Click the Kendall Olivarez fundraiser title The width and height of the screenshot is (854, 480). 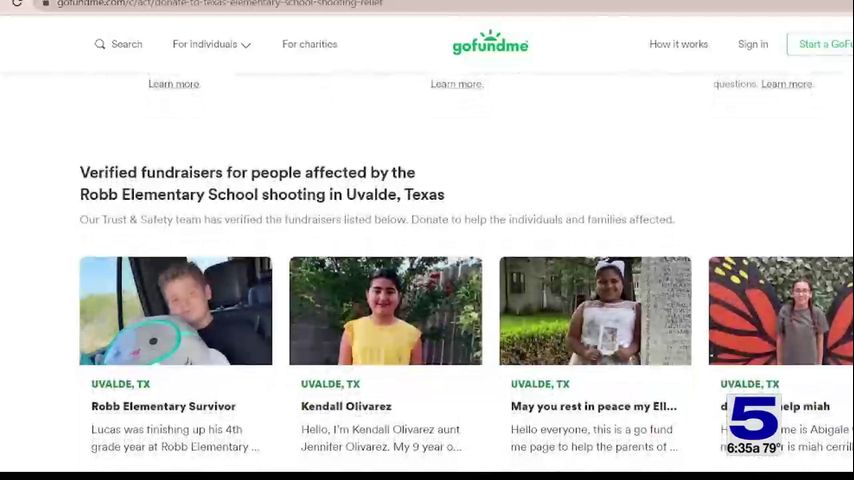(x=346, y=406)
